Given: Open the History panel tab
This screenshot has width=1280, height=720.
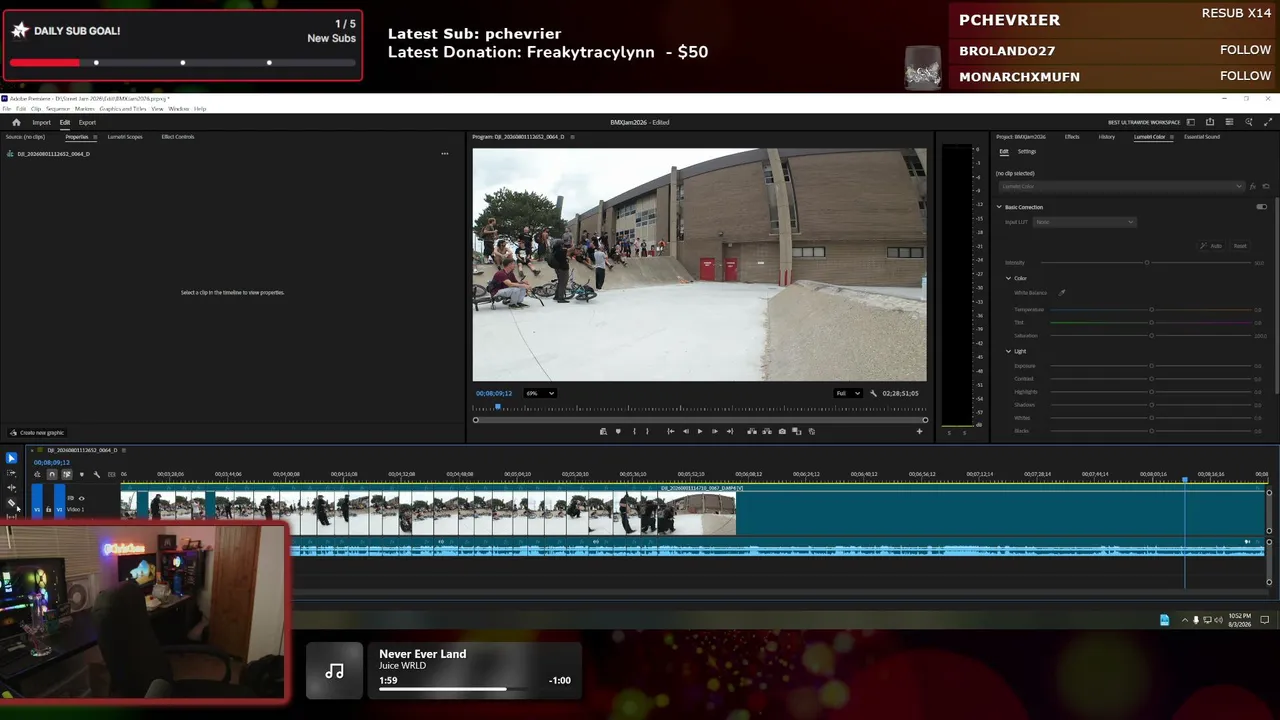Looking at the screenshot, I should pyautogui.click(x=1107, y=137).
